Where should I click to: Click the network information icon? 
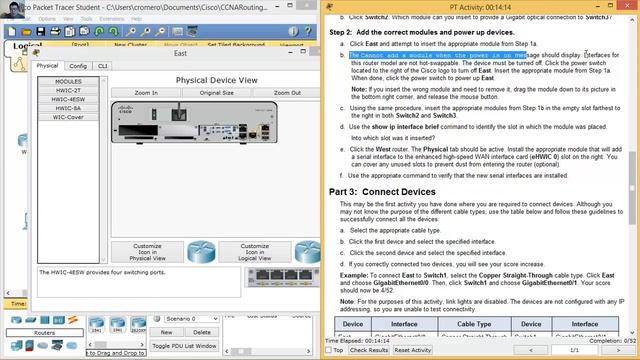pos(293,31)
